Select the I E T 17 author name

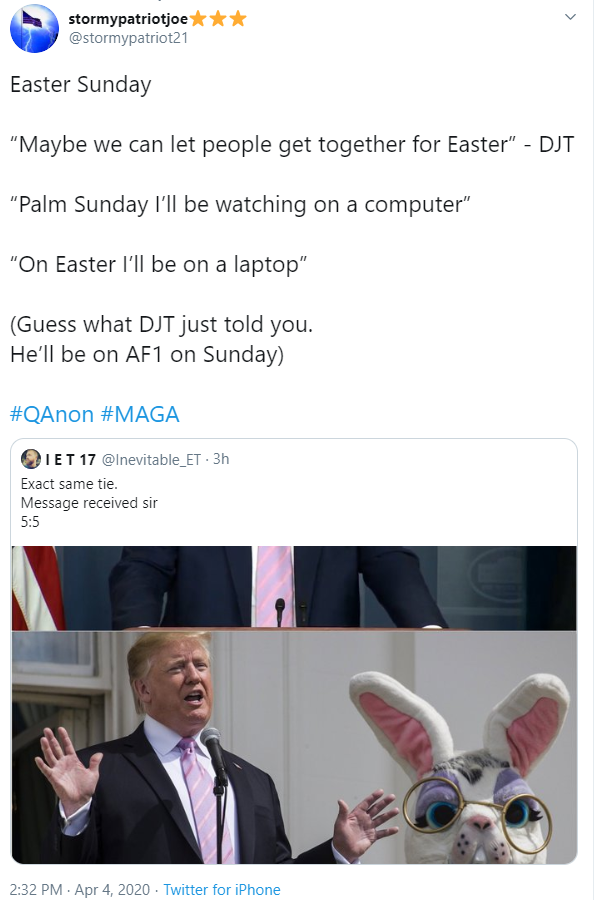pos(70,459)
